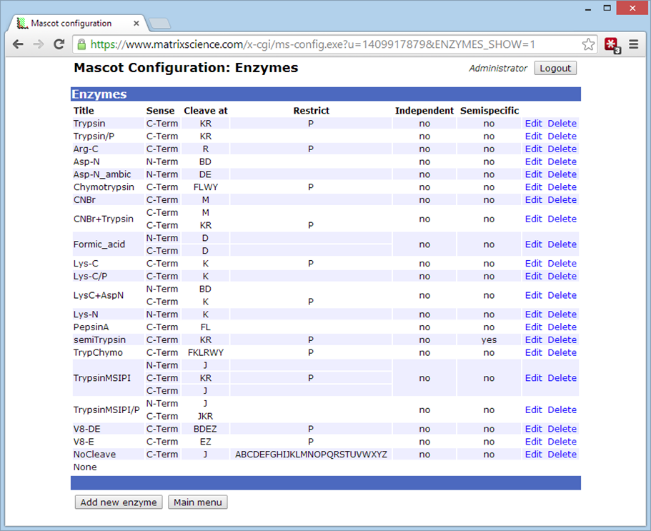
Task: Delete the PepsinA enzyme
Action: pos(562,327)
